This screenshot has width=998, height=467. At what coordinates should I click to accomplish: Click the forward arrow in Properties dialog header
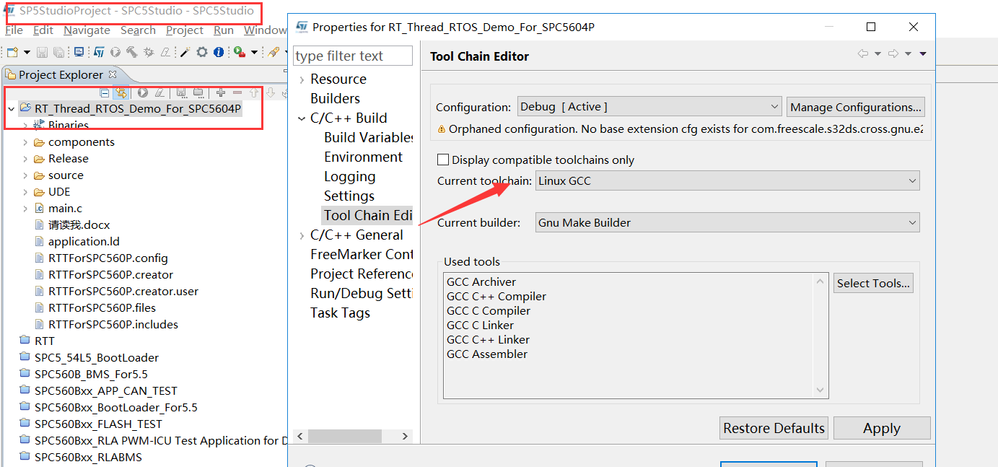point(893,54)
